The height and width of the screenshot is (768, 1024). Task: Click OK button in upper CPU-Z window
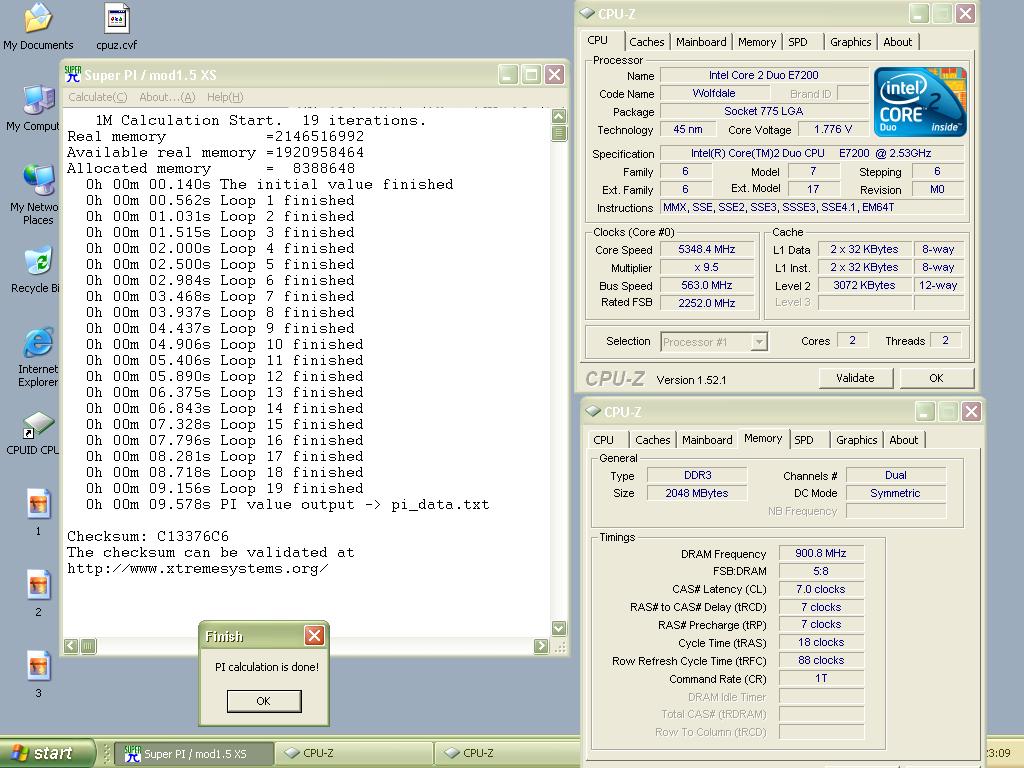pos(936,378)
